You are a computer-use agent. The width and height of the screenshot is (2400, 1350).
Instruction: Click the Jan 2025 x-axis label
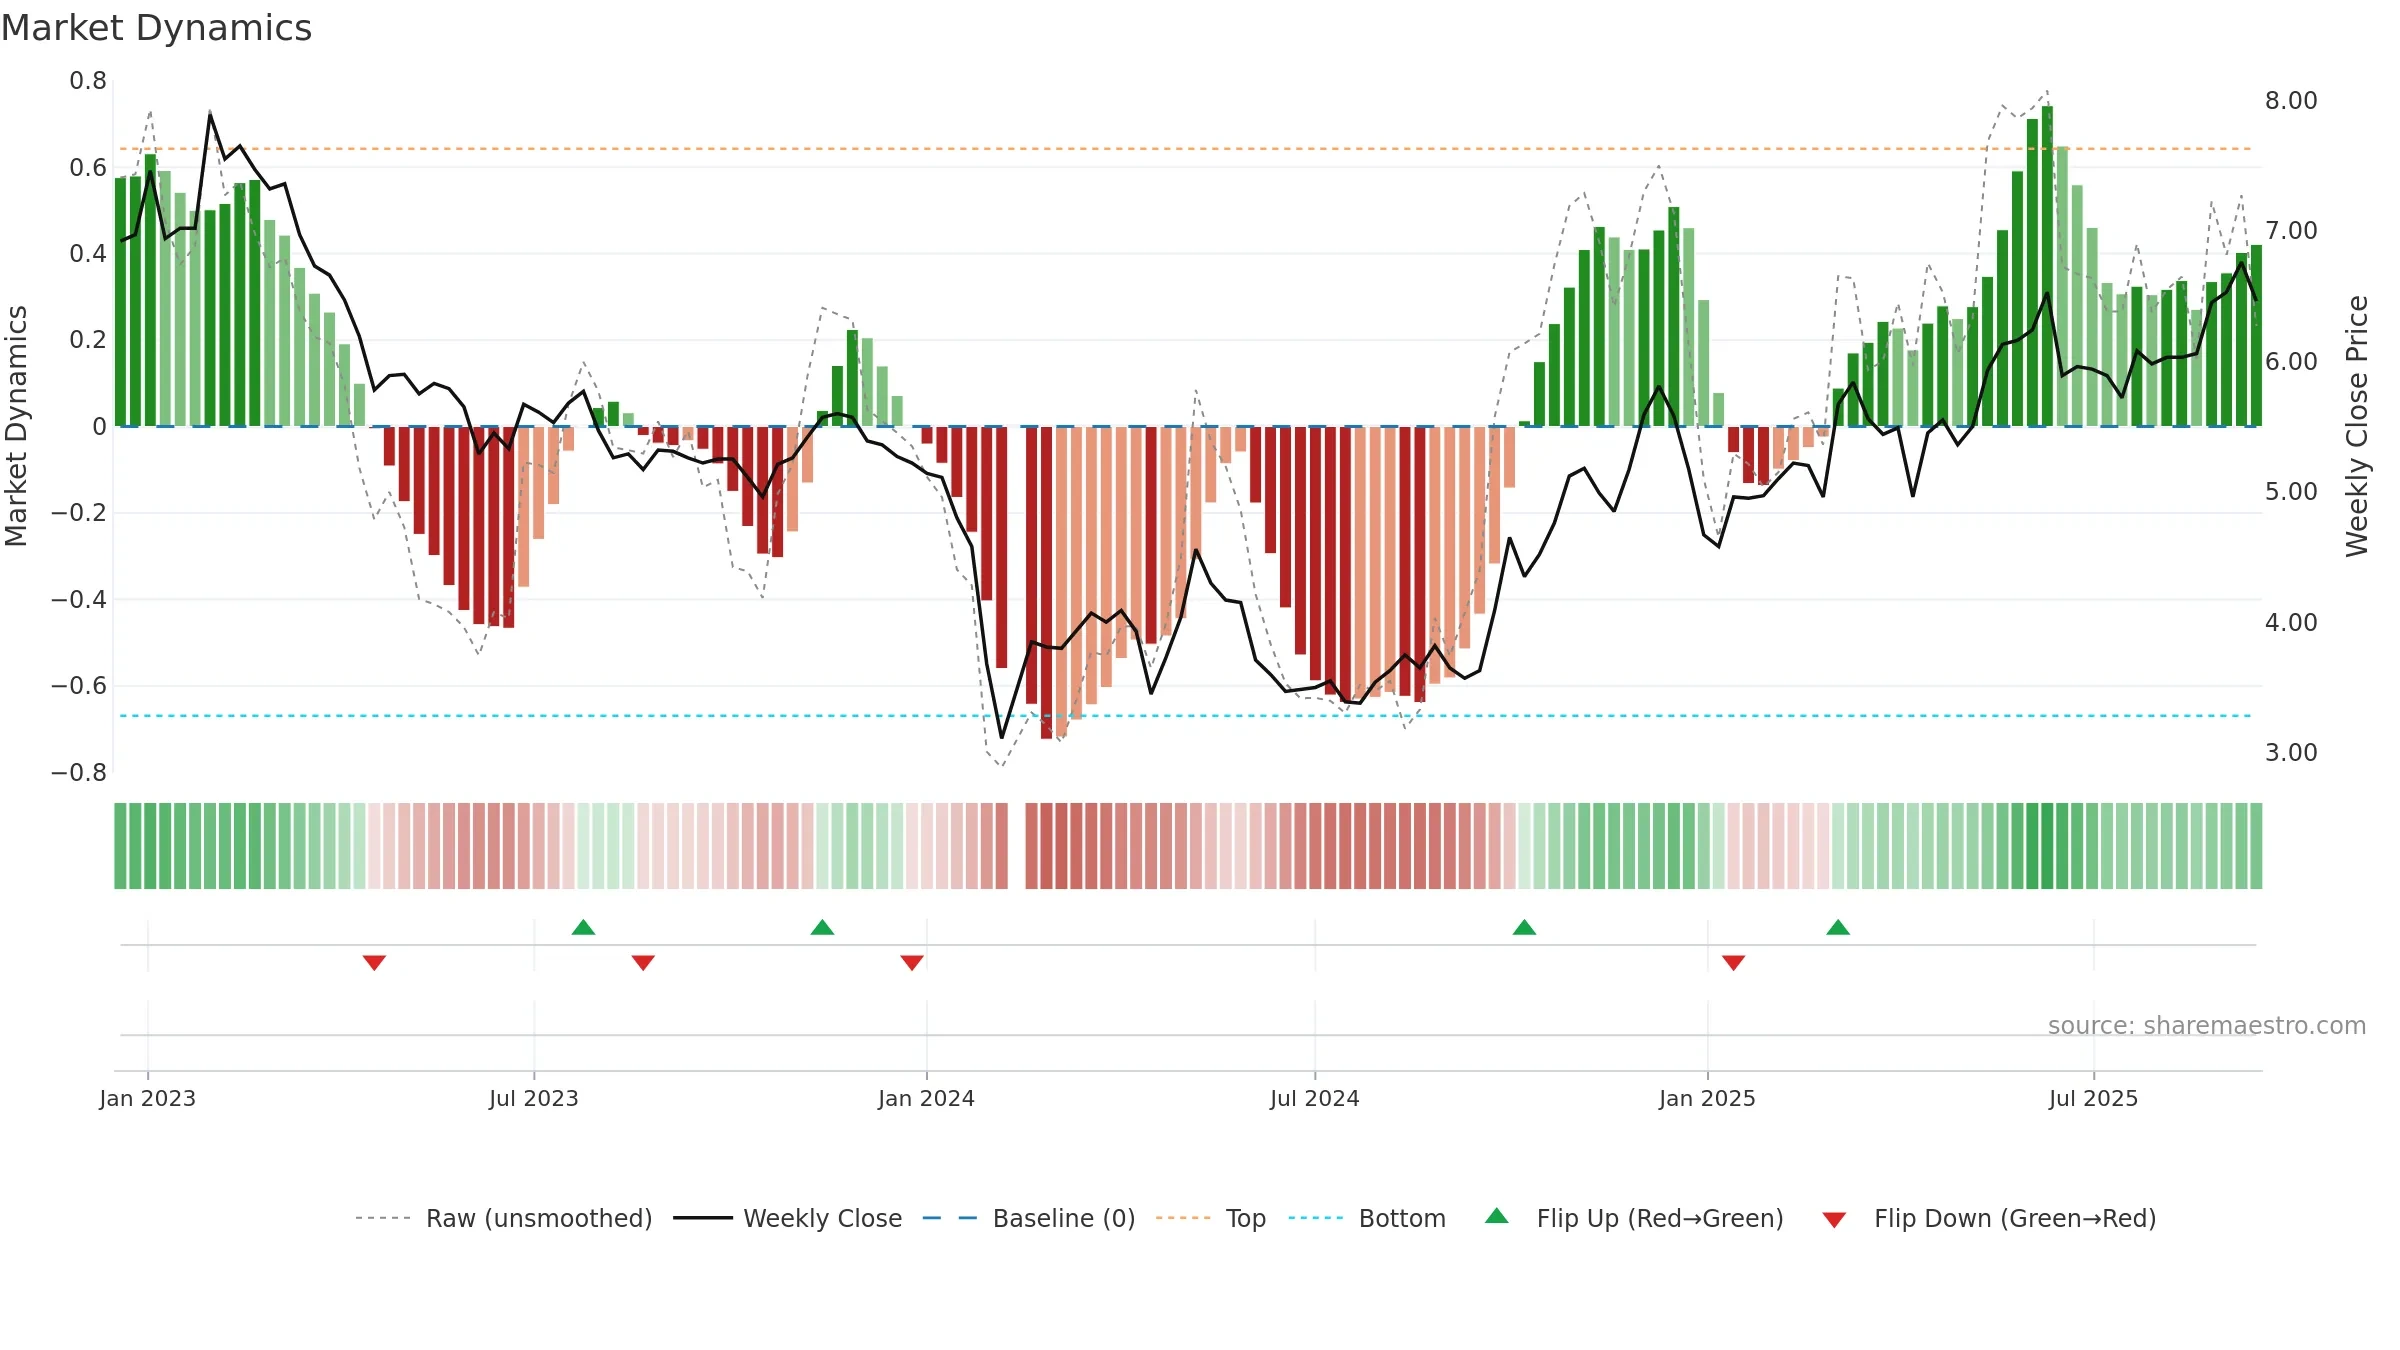tap(1708, 1098)
